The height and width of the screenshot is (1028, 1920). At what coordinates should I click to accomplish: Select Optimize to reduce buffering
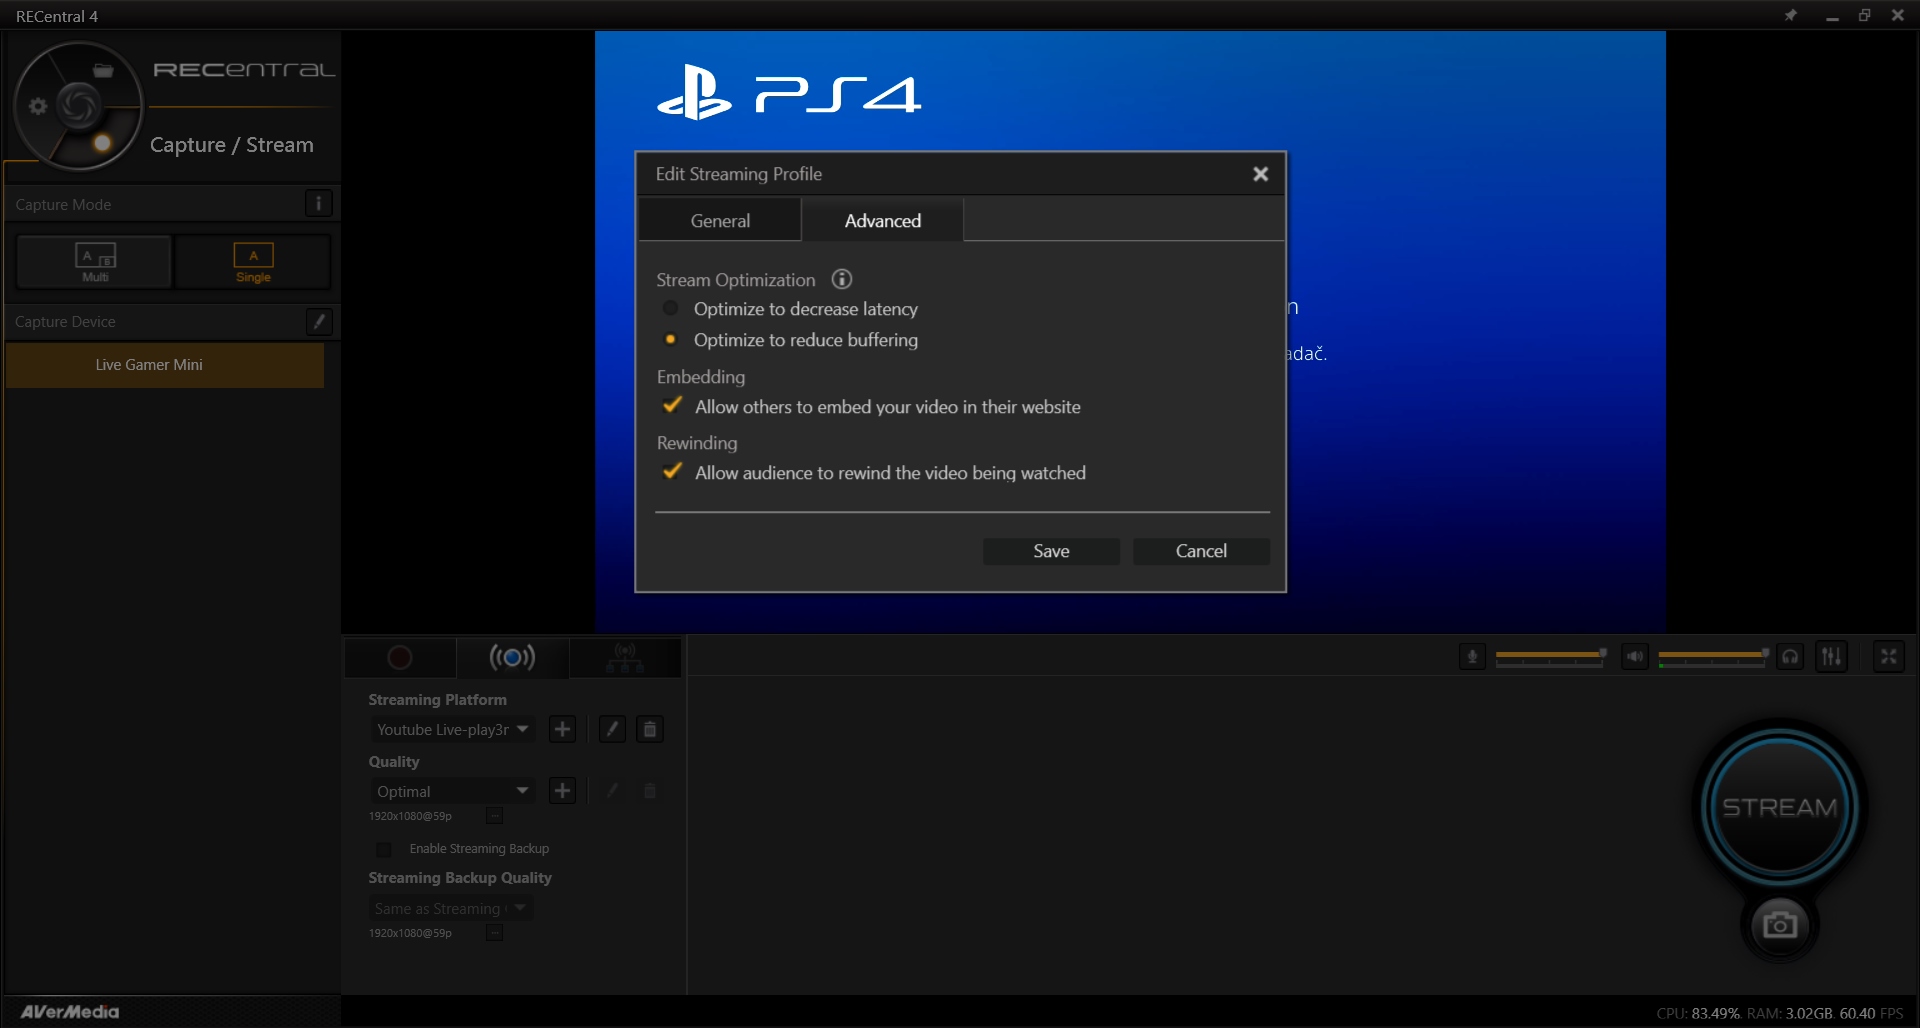tap(671, 340)
